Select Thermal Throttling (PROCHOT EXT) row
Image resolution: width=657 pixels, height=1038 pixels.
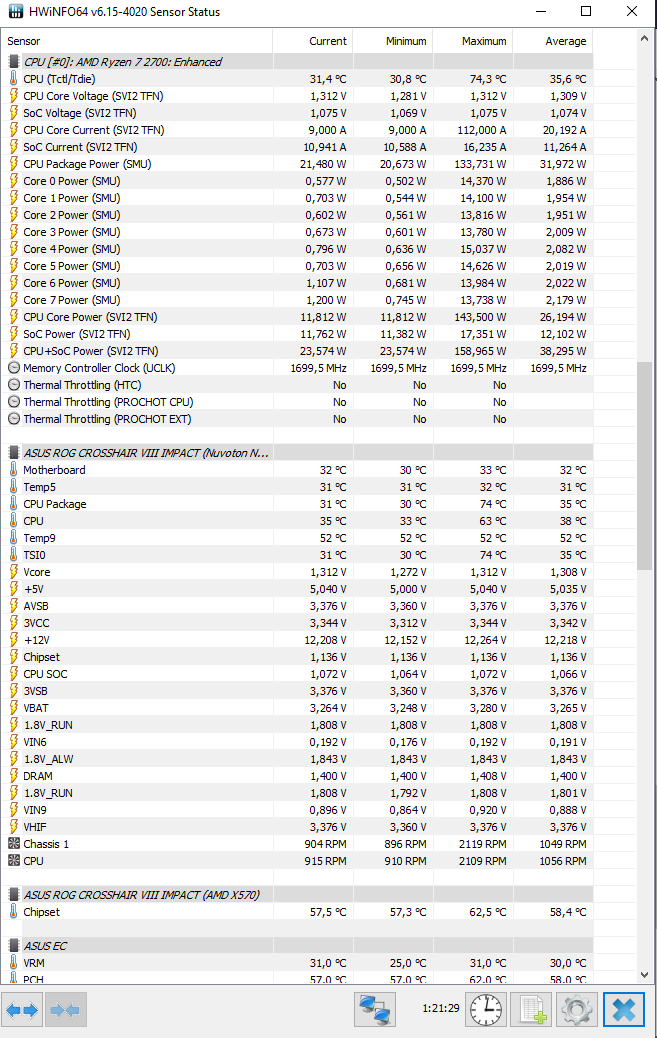pos(297,419)
